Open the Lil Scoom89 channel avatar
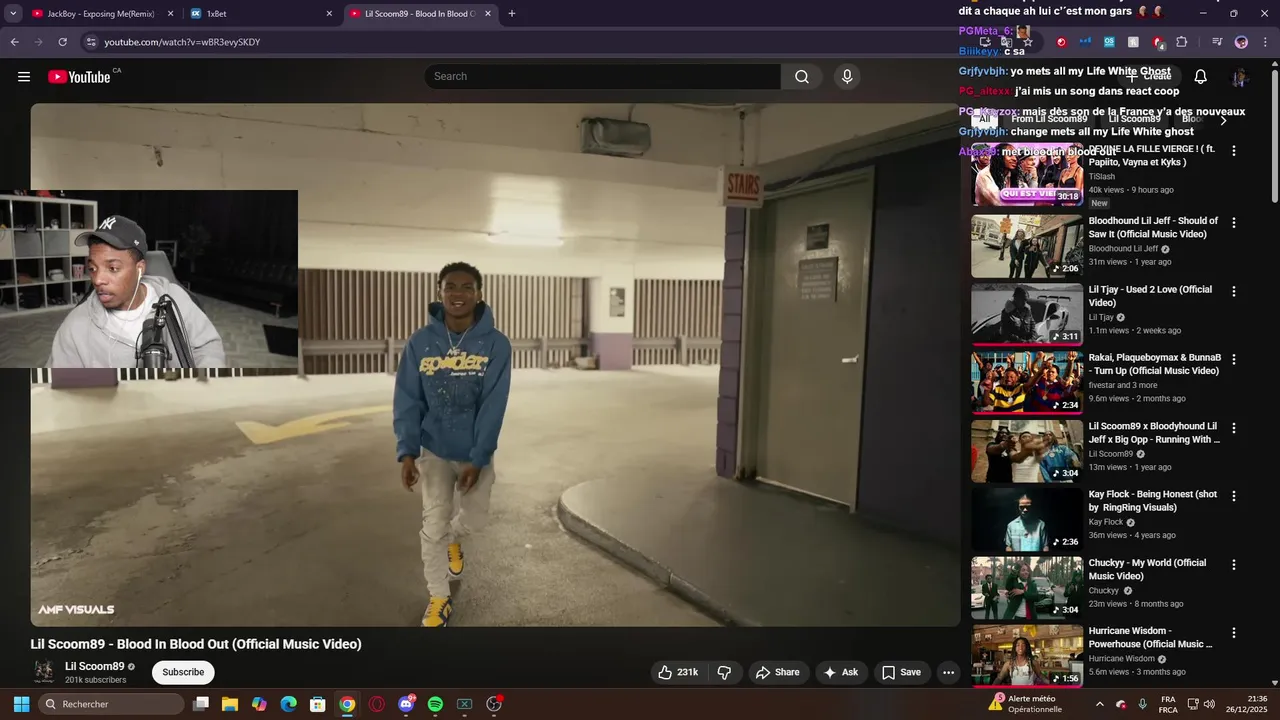 pyautogui.click(x=44, y=672)
